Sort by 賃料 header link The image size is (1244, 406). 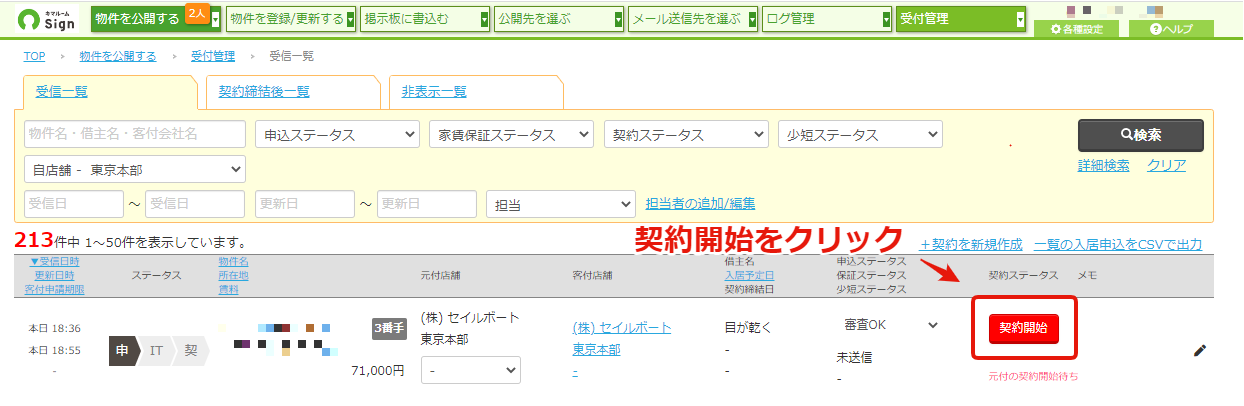click(228, 289)
